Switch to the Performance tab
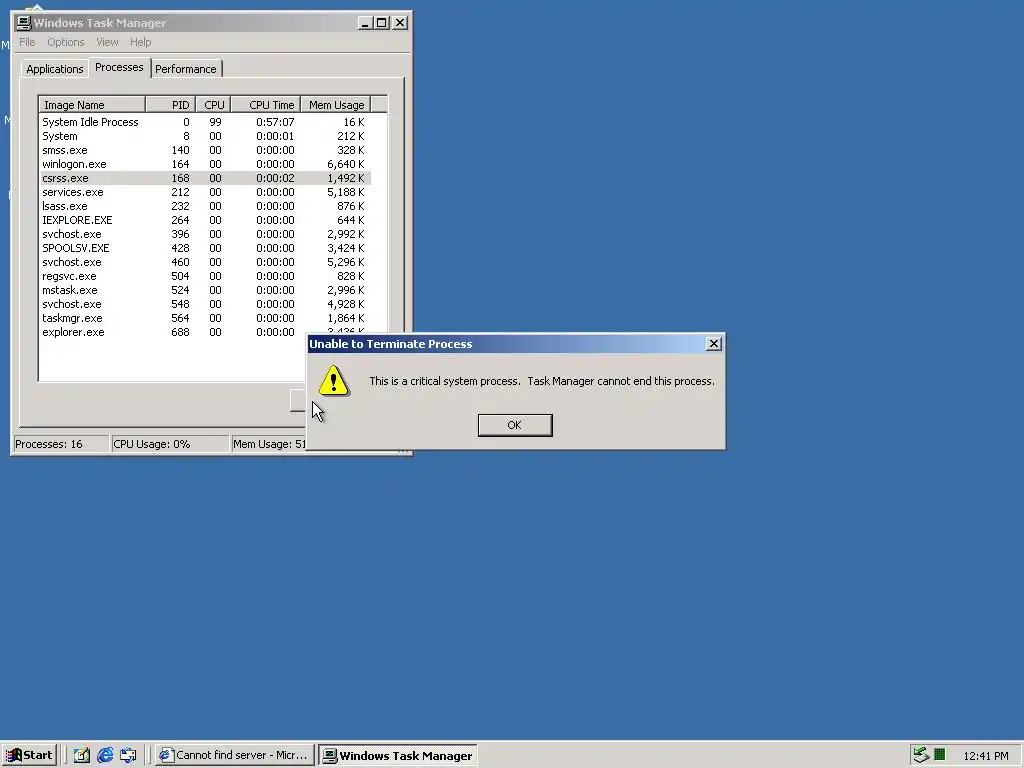The height and width of the screenshot is (768, 1024). click(x=185, y=69)
